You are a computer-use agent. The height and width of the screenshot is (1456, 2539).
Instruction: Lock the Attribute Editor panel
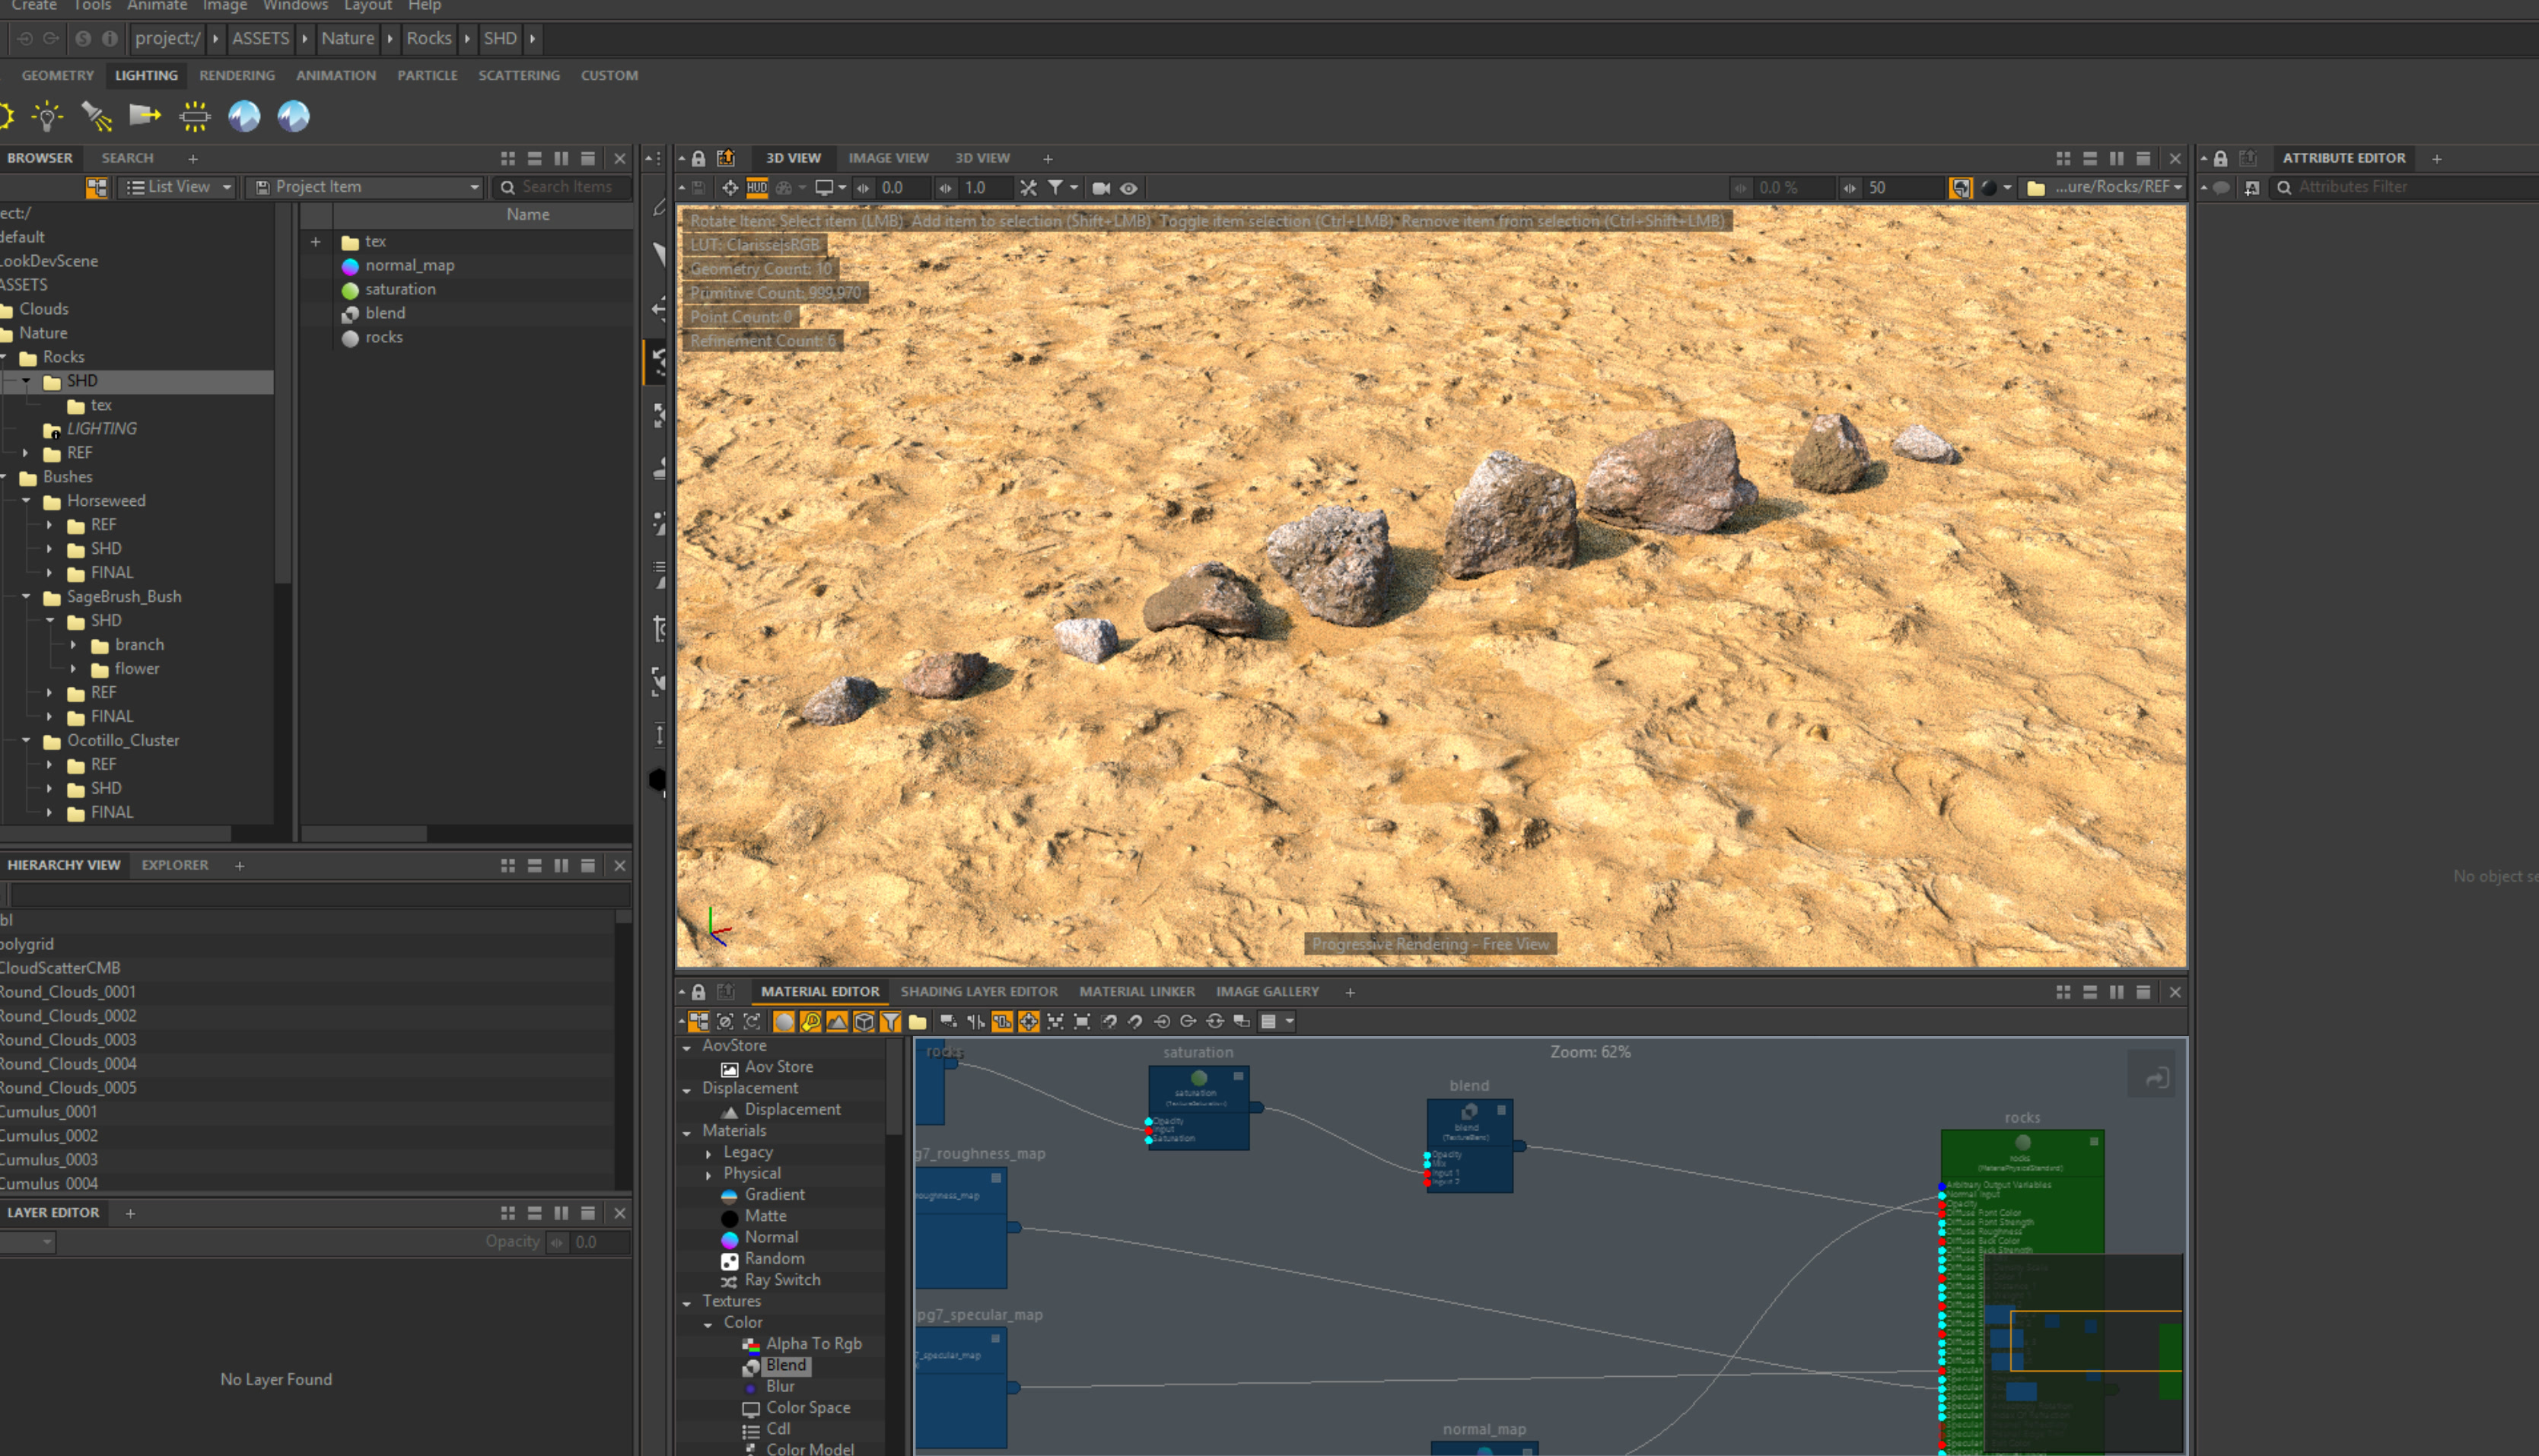(x=2221, y=158)
